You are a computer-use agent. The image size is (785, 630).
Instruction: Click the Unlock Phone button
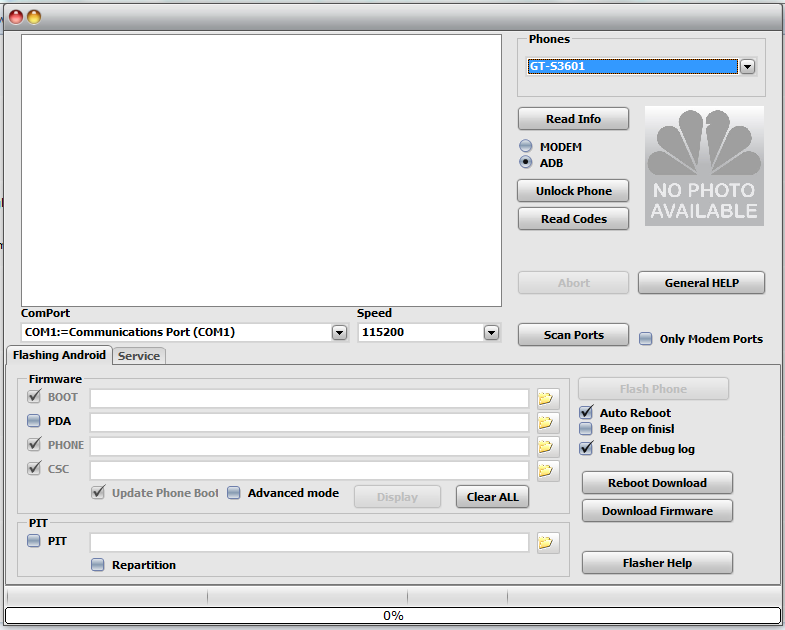(x=573, y=191)
